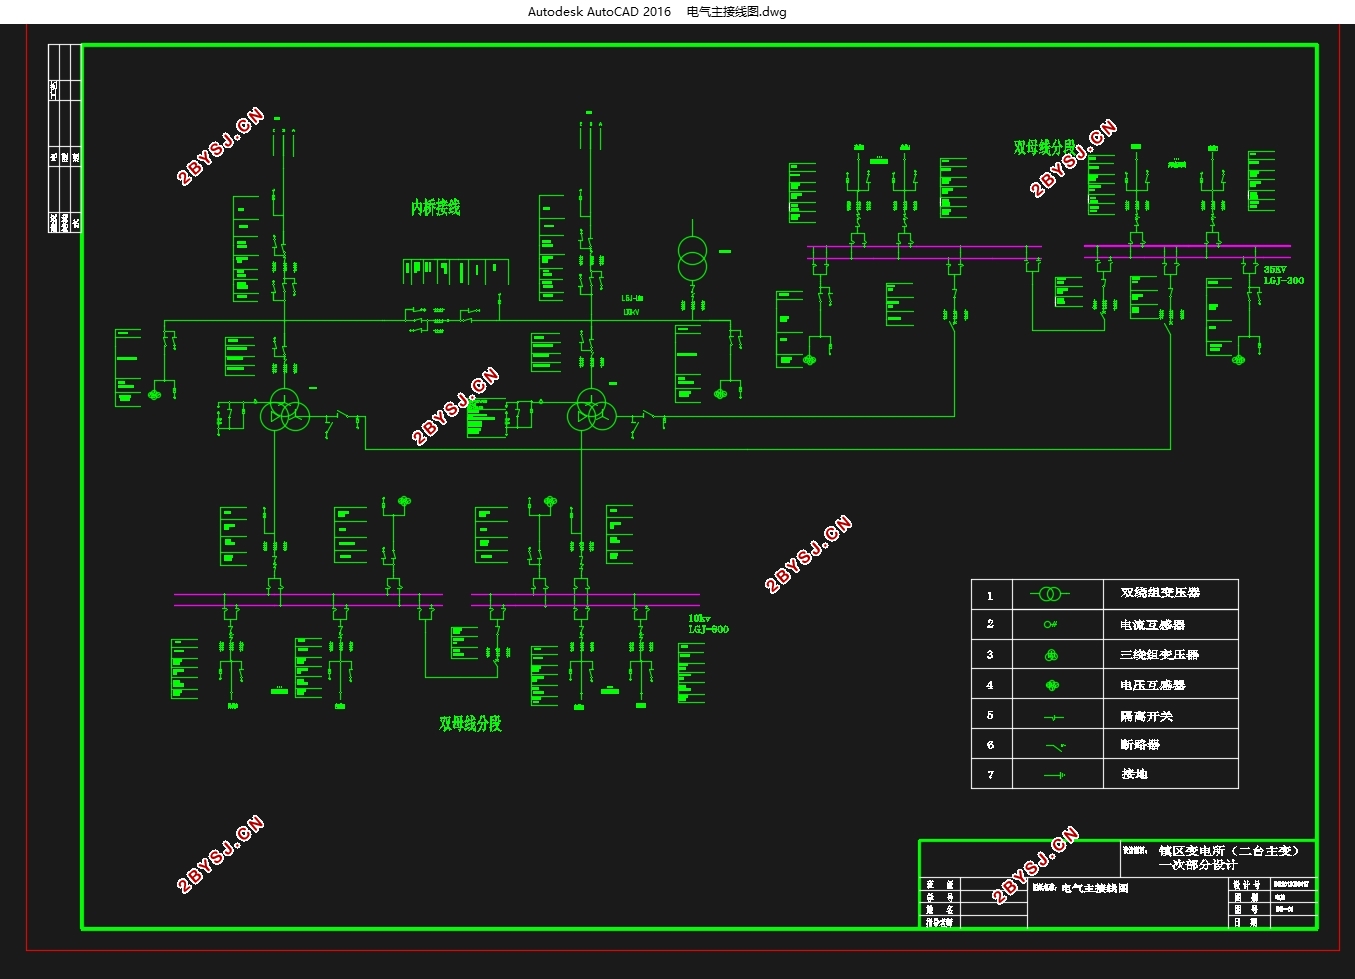Pick the current transformer symbol in legend row 2
This screenshot has height=979, width=1355.
point(1050,624)
